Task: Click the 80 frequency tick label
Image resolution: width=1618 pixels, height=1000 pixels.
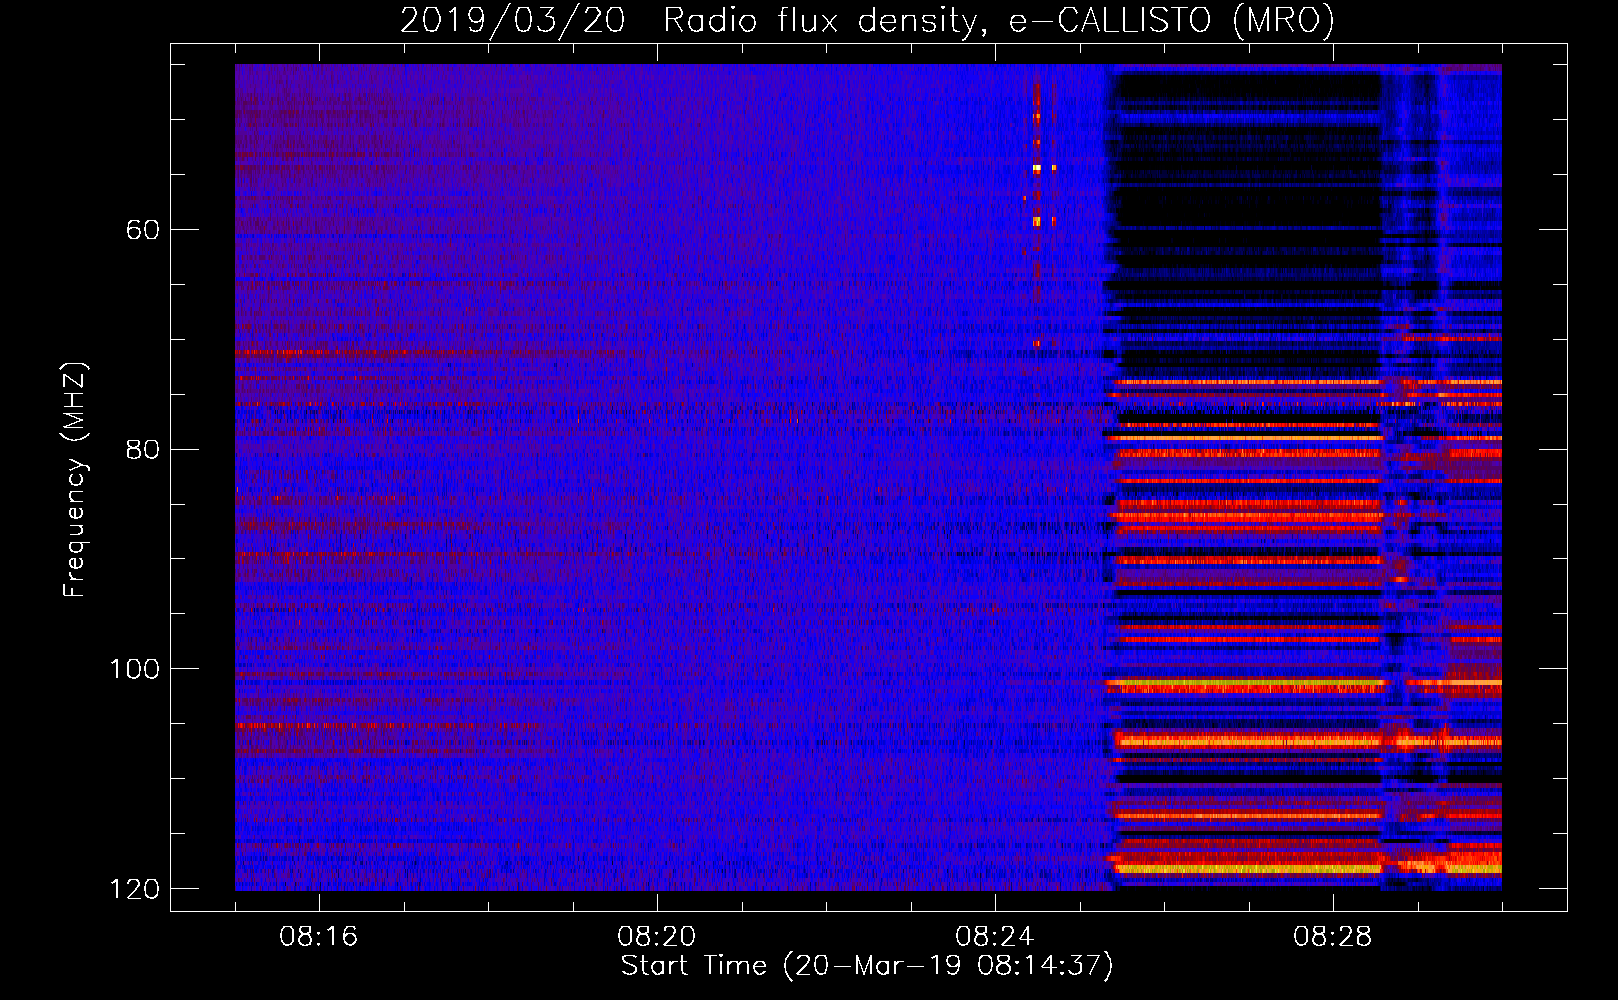Action: pos(143,449)
